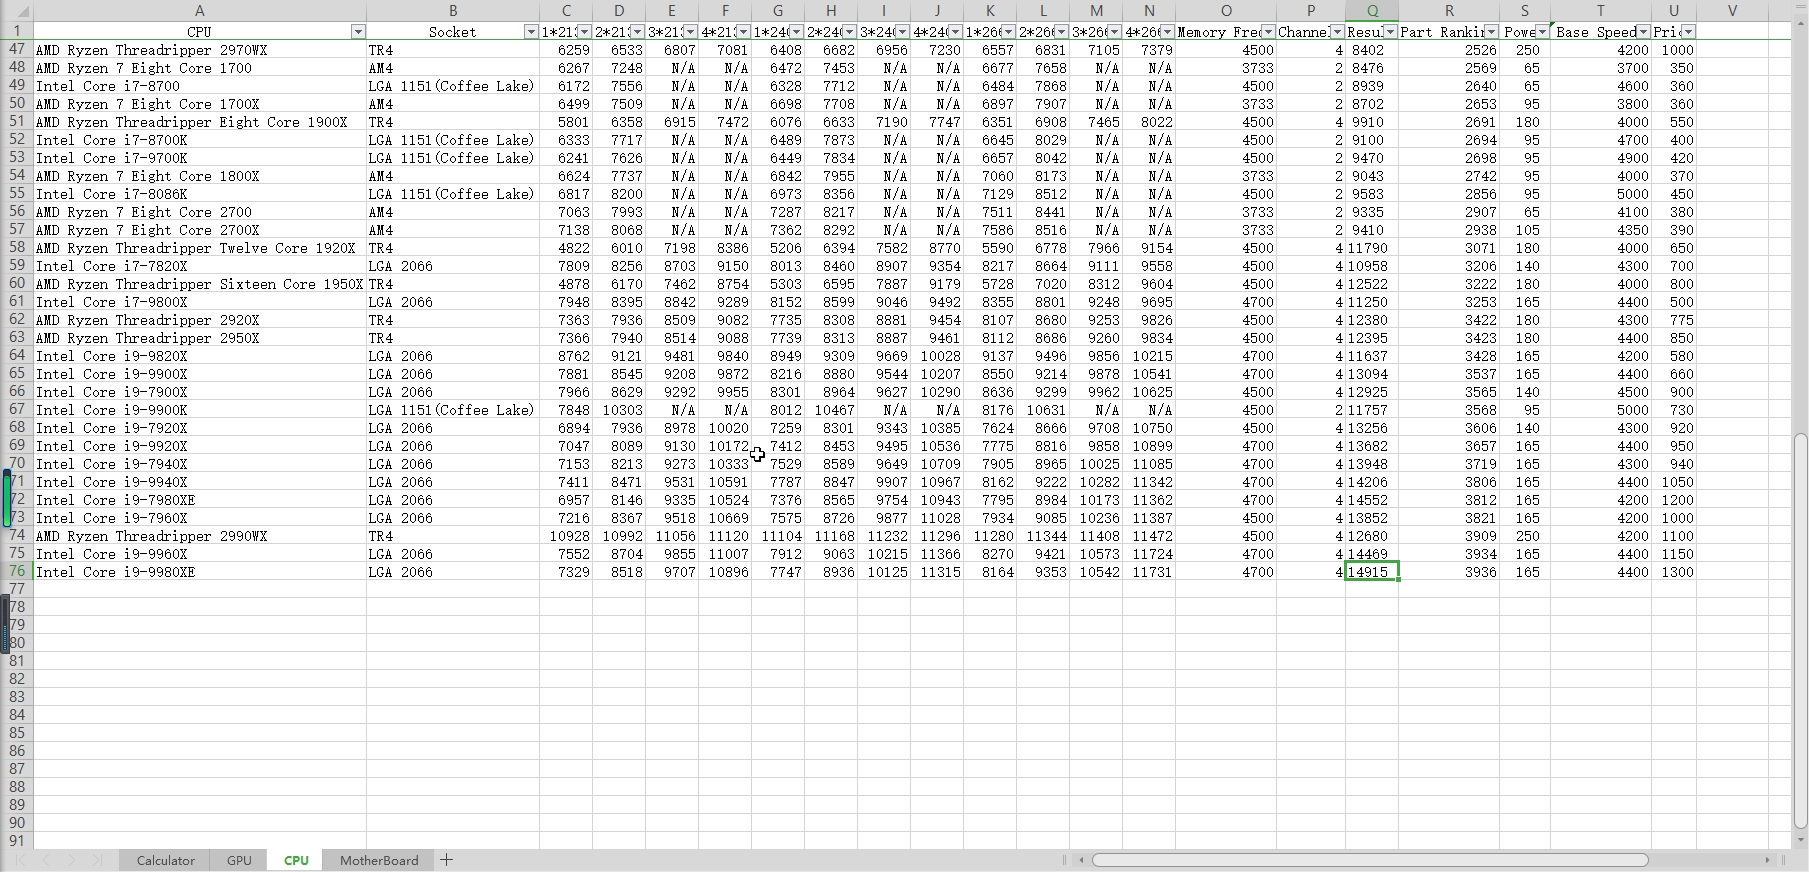Click the vertical scrollbar down arrow
The width and height of the screenshot is (1809, 872).
1801,841
